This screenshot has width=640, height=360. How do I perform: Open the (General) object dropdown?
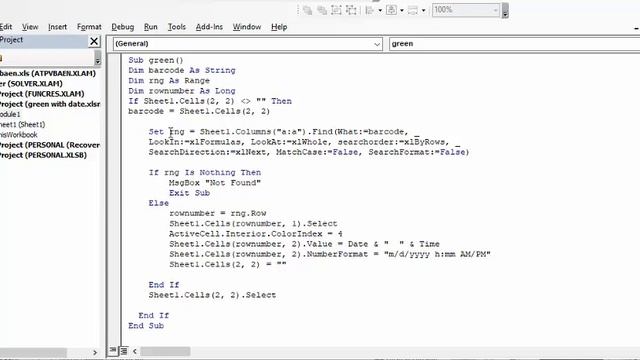[247, 44]
